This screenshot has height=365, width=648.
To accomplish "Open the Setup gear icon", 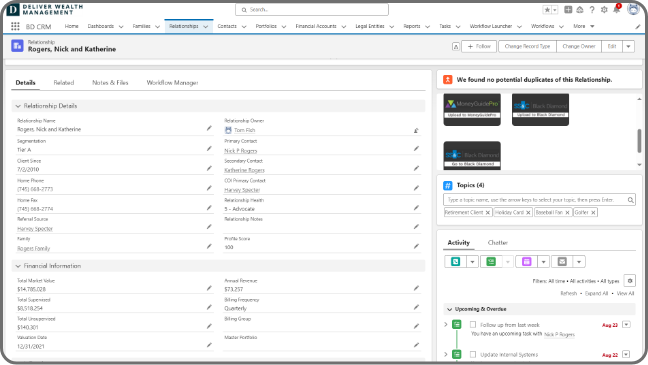I will (604, 10).
